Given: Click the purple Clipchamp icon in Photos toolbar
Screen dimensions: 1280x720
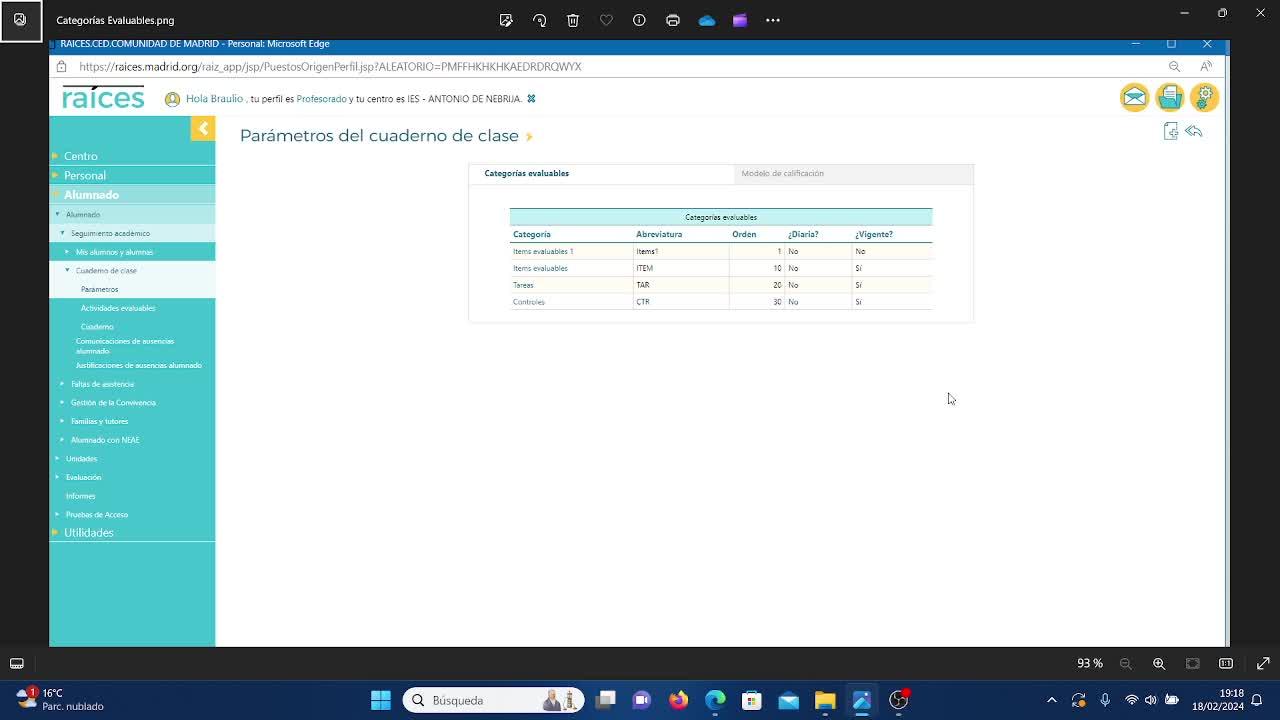Looking at the screenshot, I should (x=740, y=20).
